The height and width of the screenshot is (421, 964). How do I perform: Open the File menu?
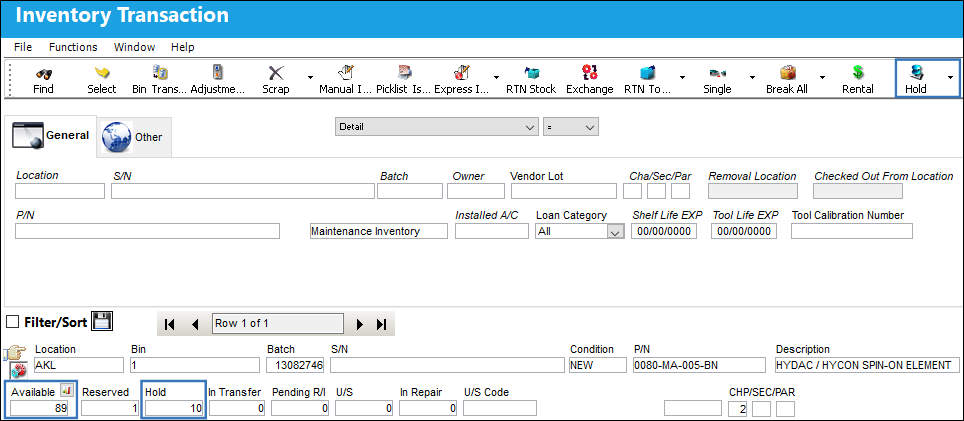(x=23, y=47)
